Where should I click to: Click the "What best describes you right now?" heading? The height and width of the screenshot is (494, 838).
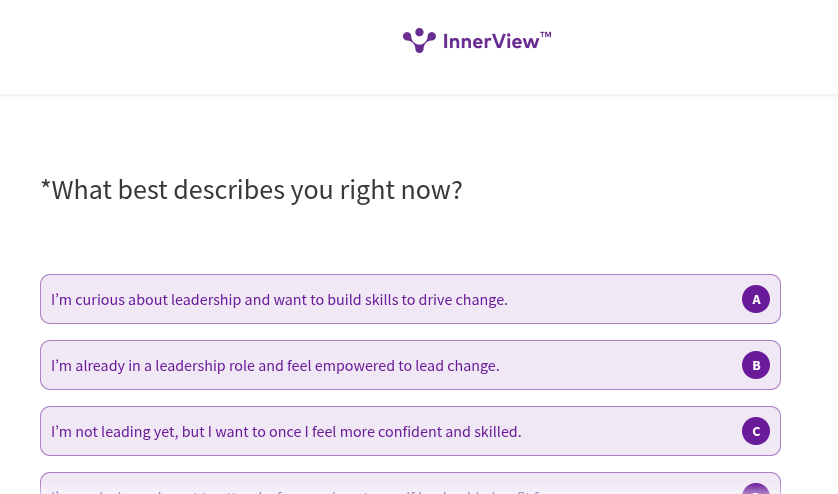point(252,189)
